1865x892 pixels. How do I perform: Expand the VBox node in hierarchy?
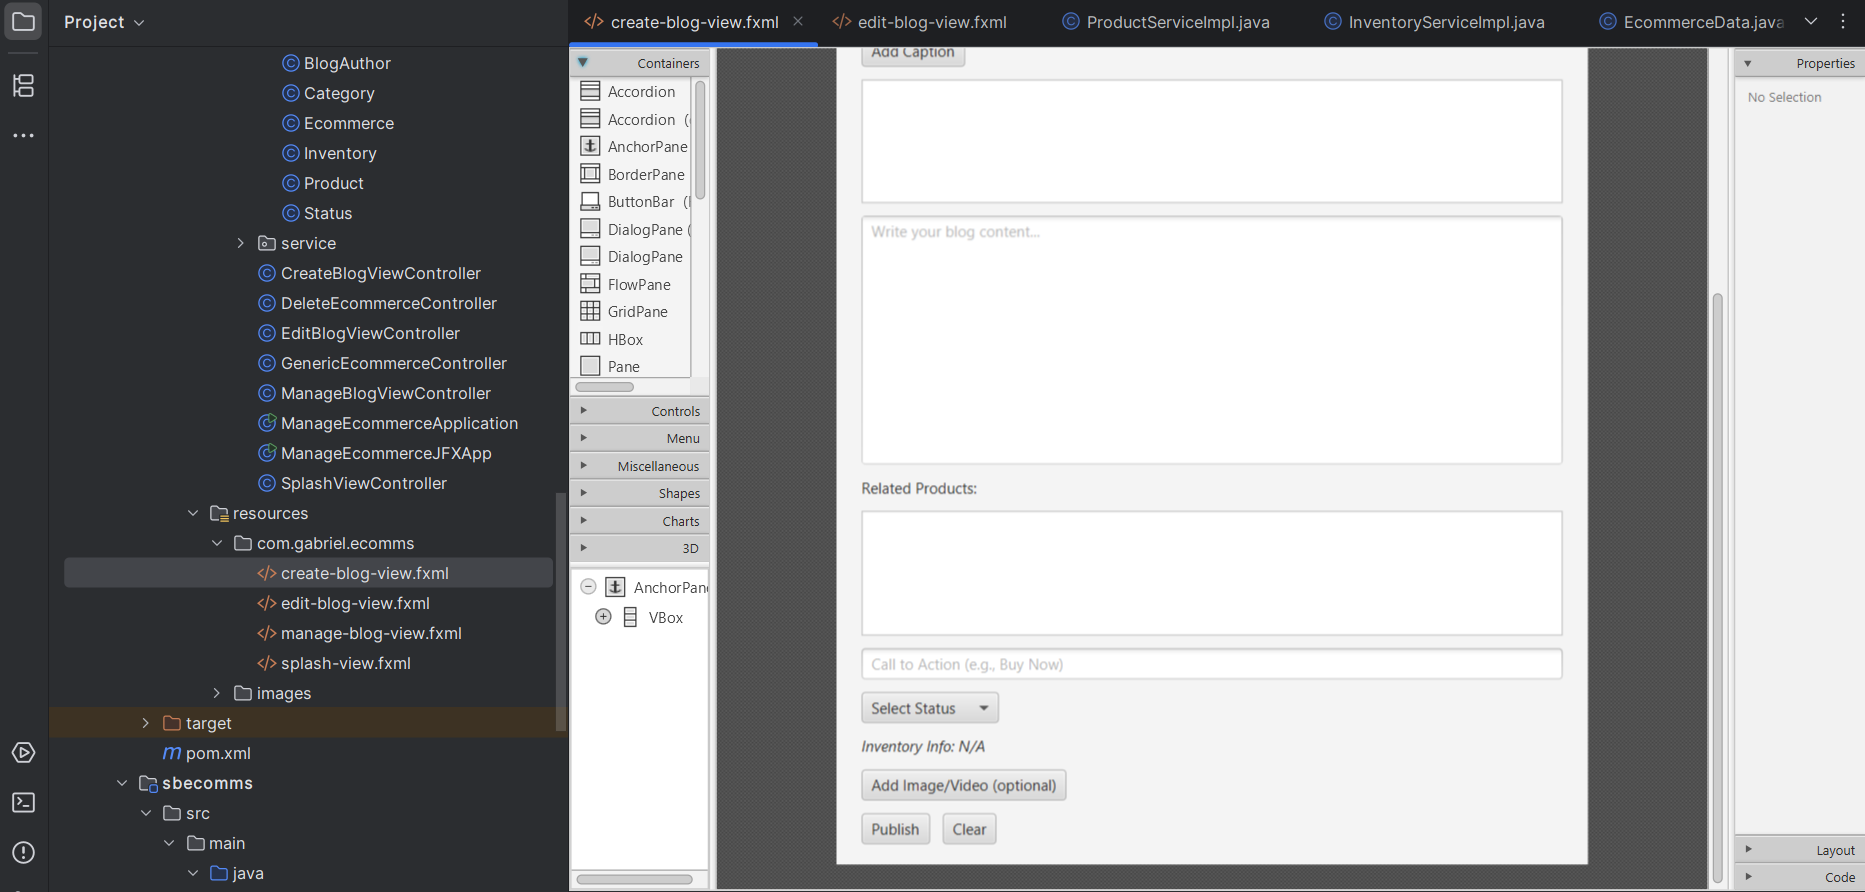coord(603,616)
